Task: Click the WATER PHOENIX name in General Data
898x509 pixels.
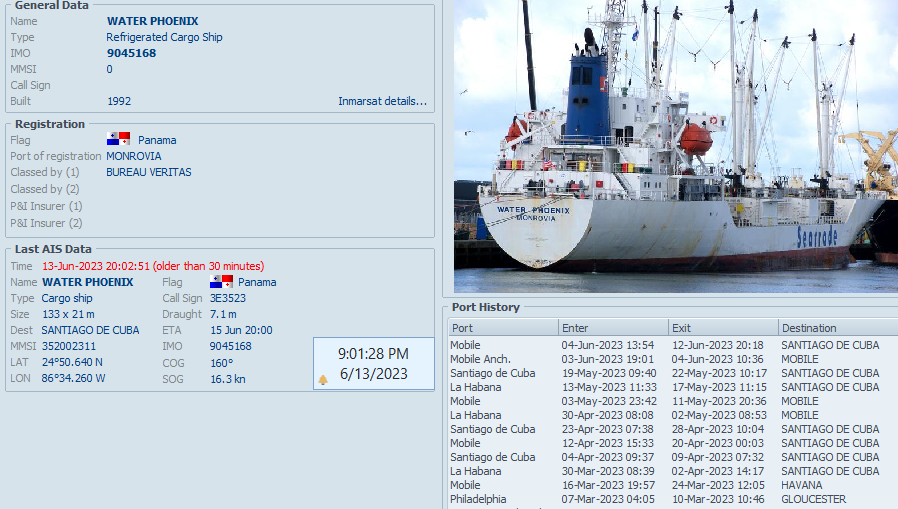Action: [x=152, y=21]
